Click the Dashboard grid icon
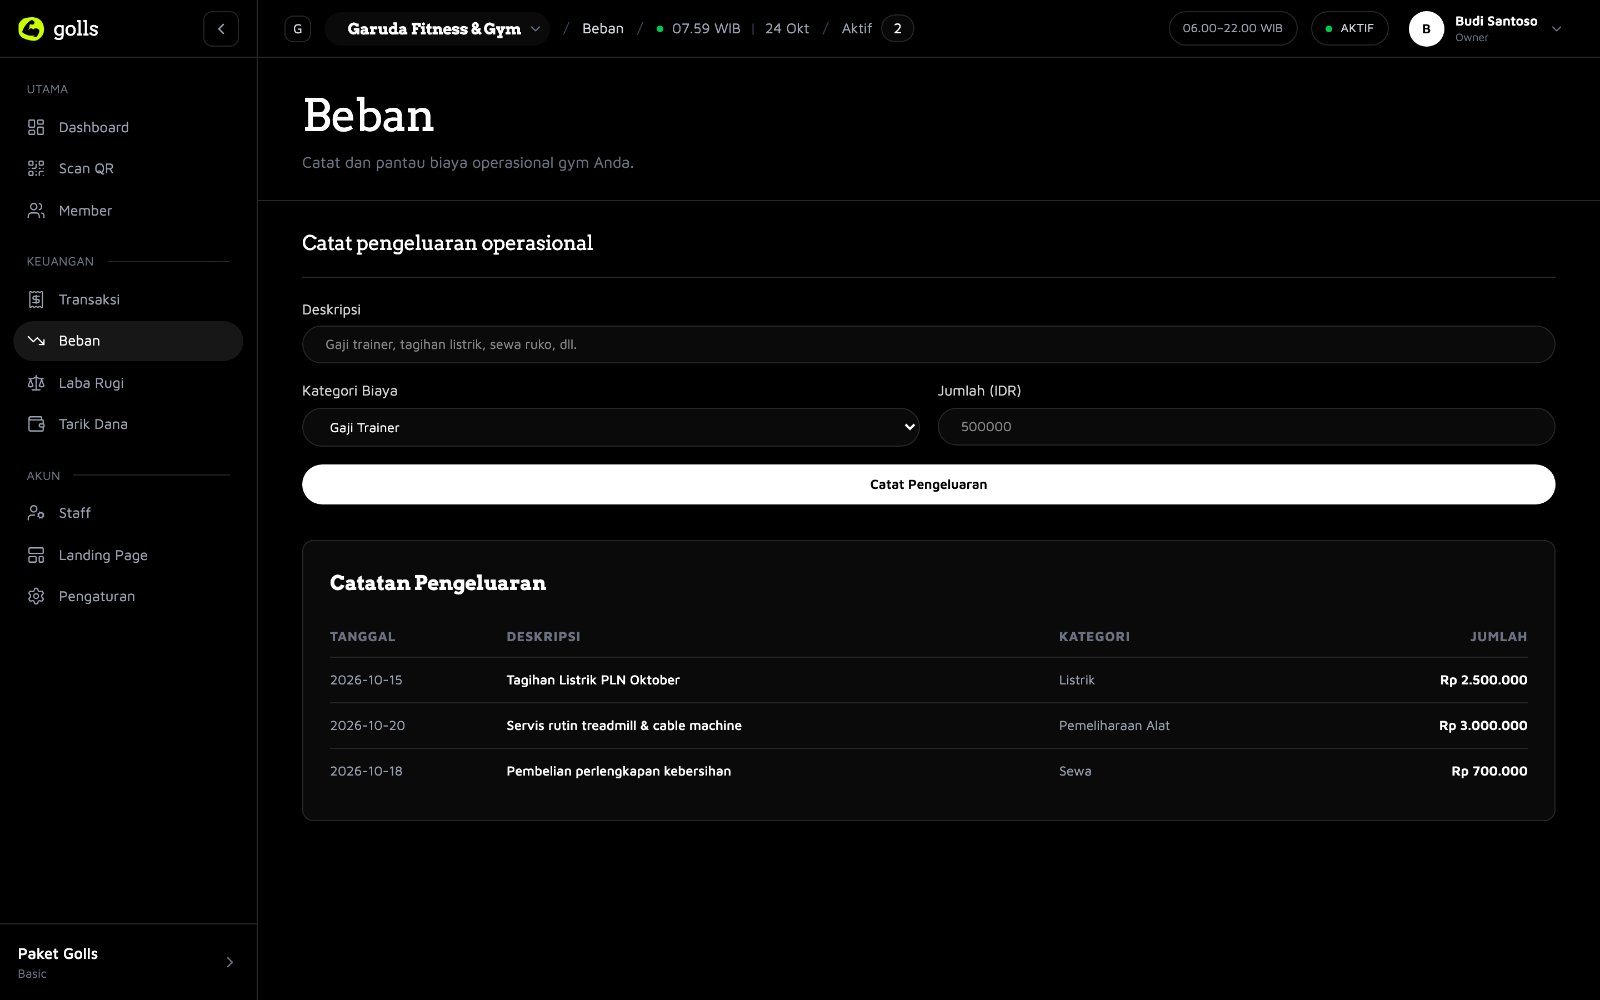This screenshot has height=1000, width=1600. 36,127
